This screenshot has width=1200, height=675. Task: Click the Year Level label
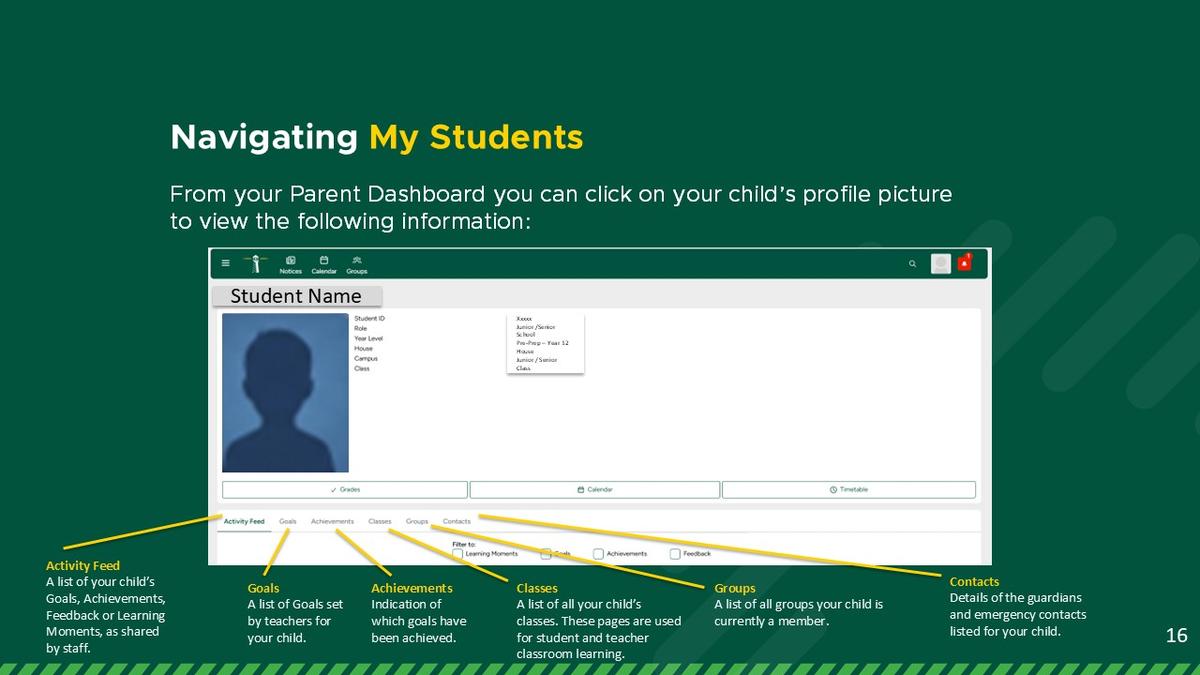click(368, 339)
